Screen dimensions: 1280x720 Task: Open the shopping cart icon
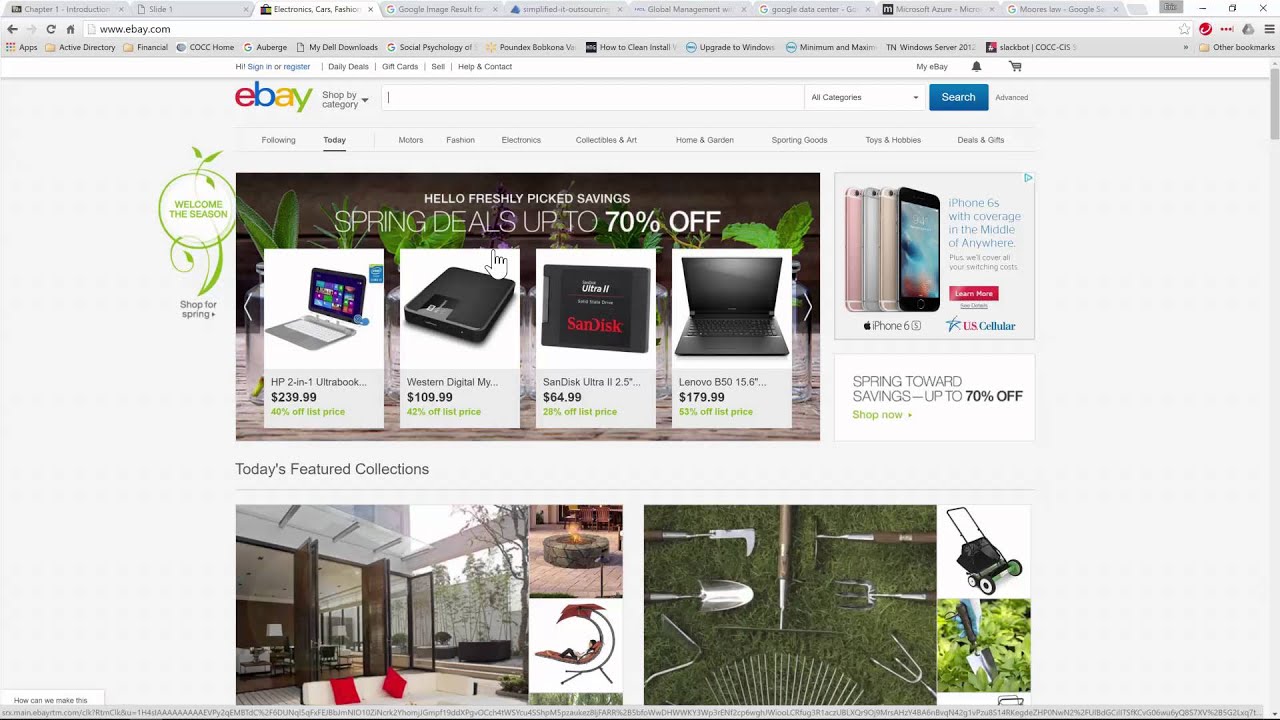coord(1015,67)
